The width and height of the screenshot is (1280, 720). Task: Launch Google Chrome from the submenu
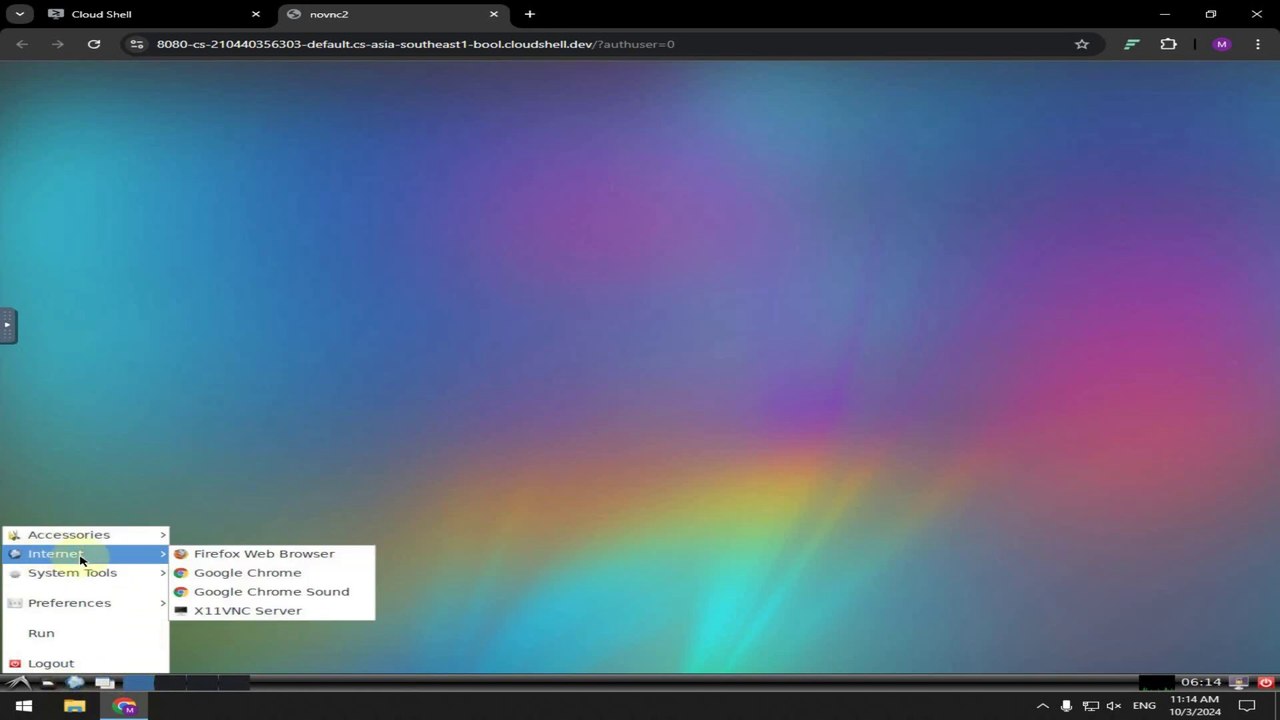[272, 573]
